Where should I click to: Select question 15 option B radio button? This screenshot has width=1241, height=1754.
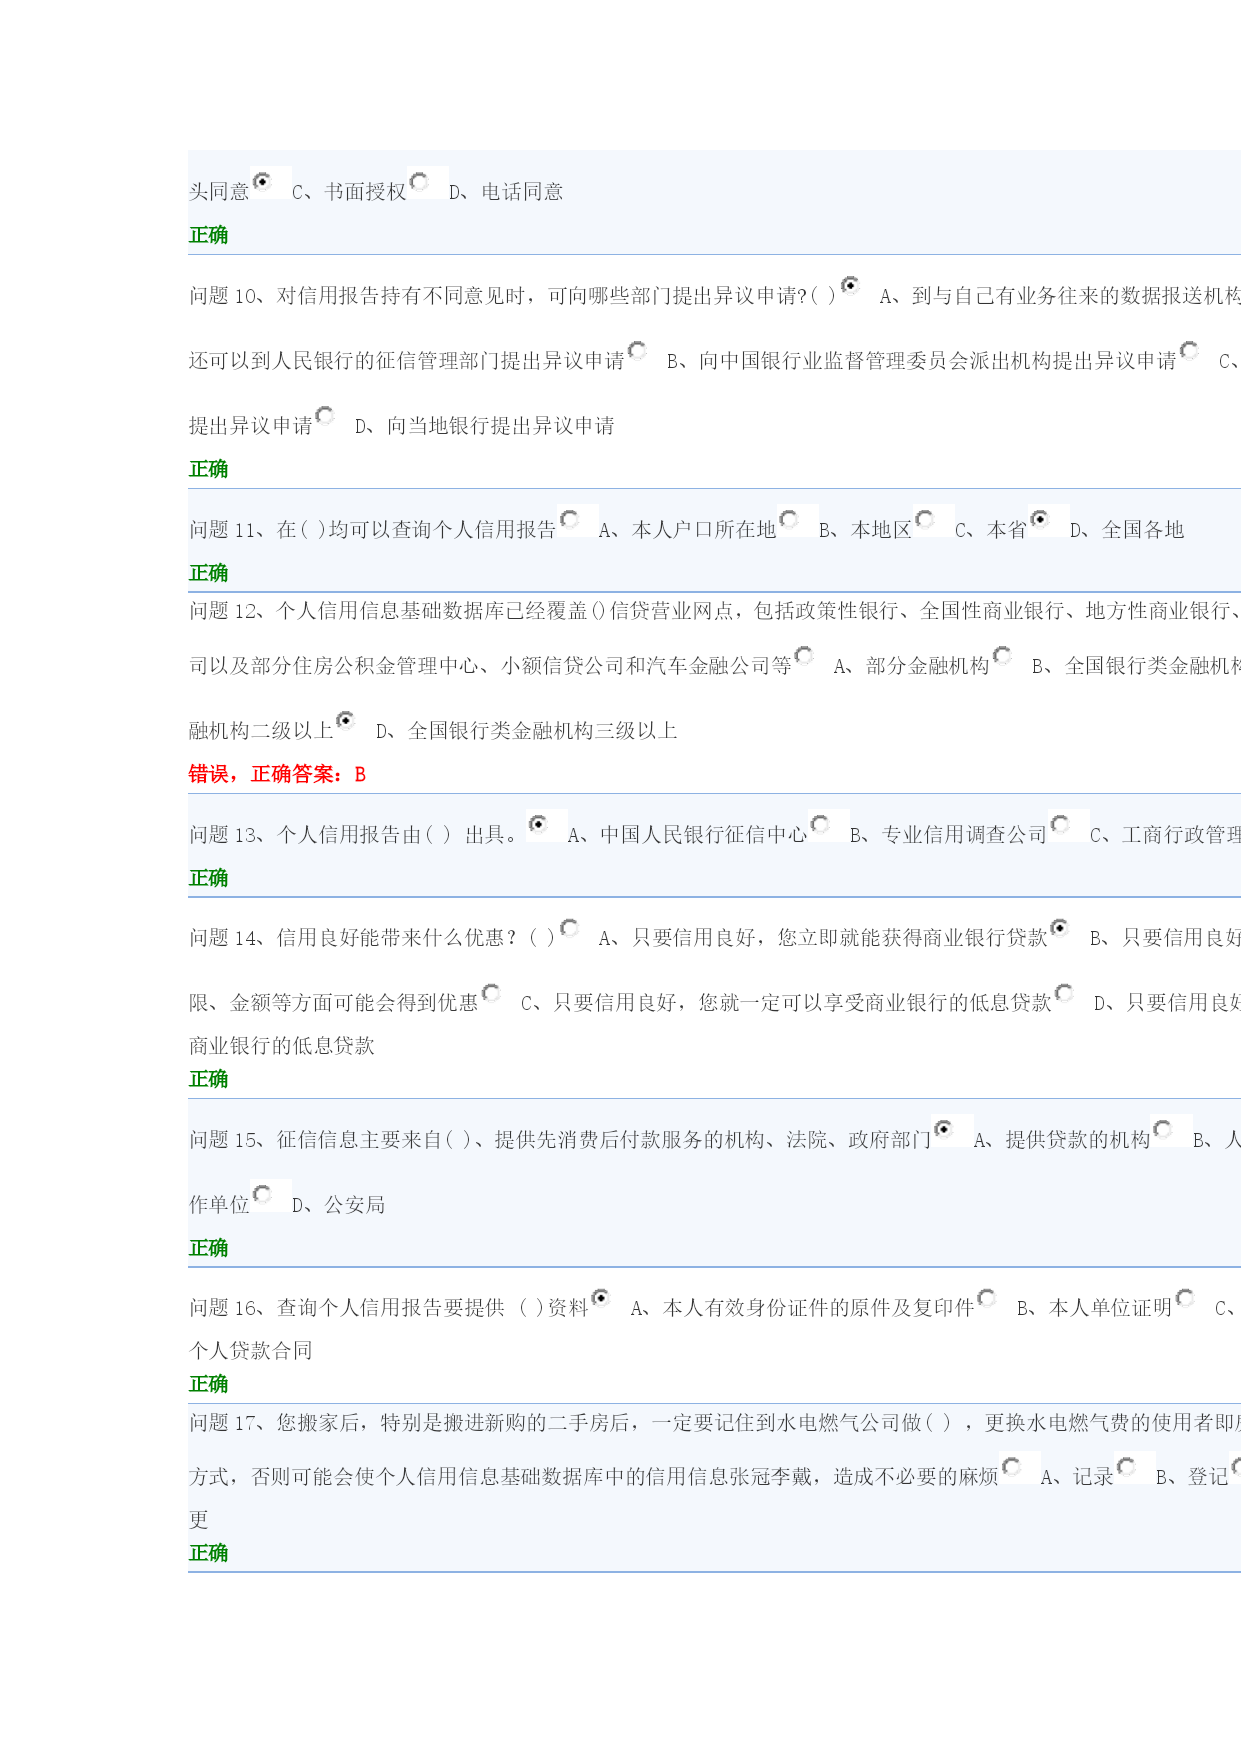click(1163, 1129)
